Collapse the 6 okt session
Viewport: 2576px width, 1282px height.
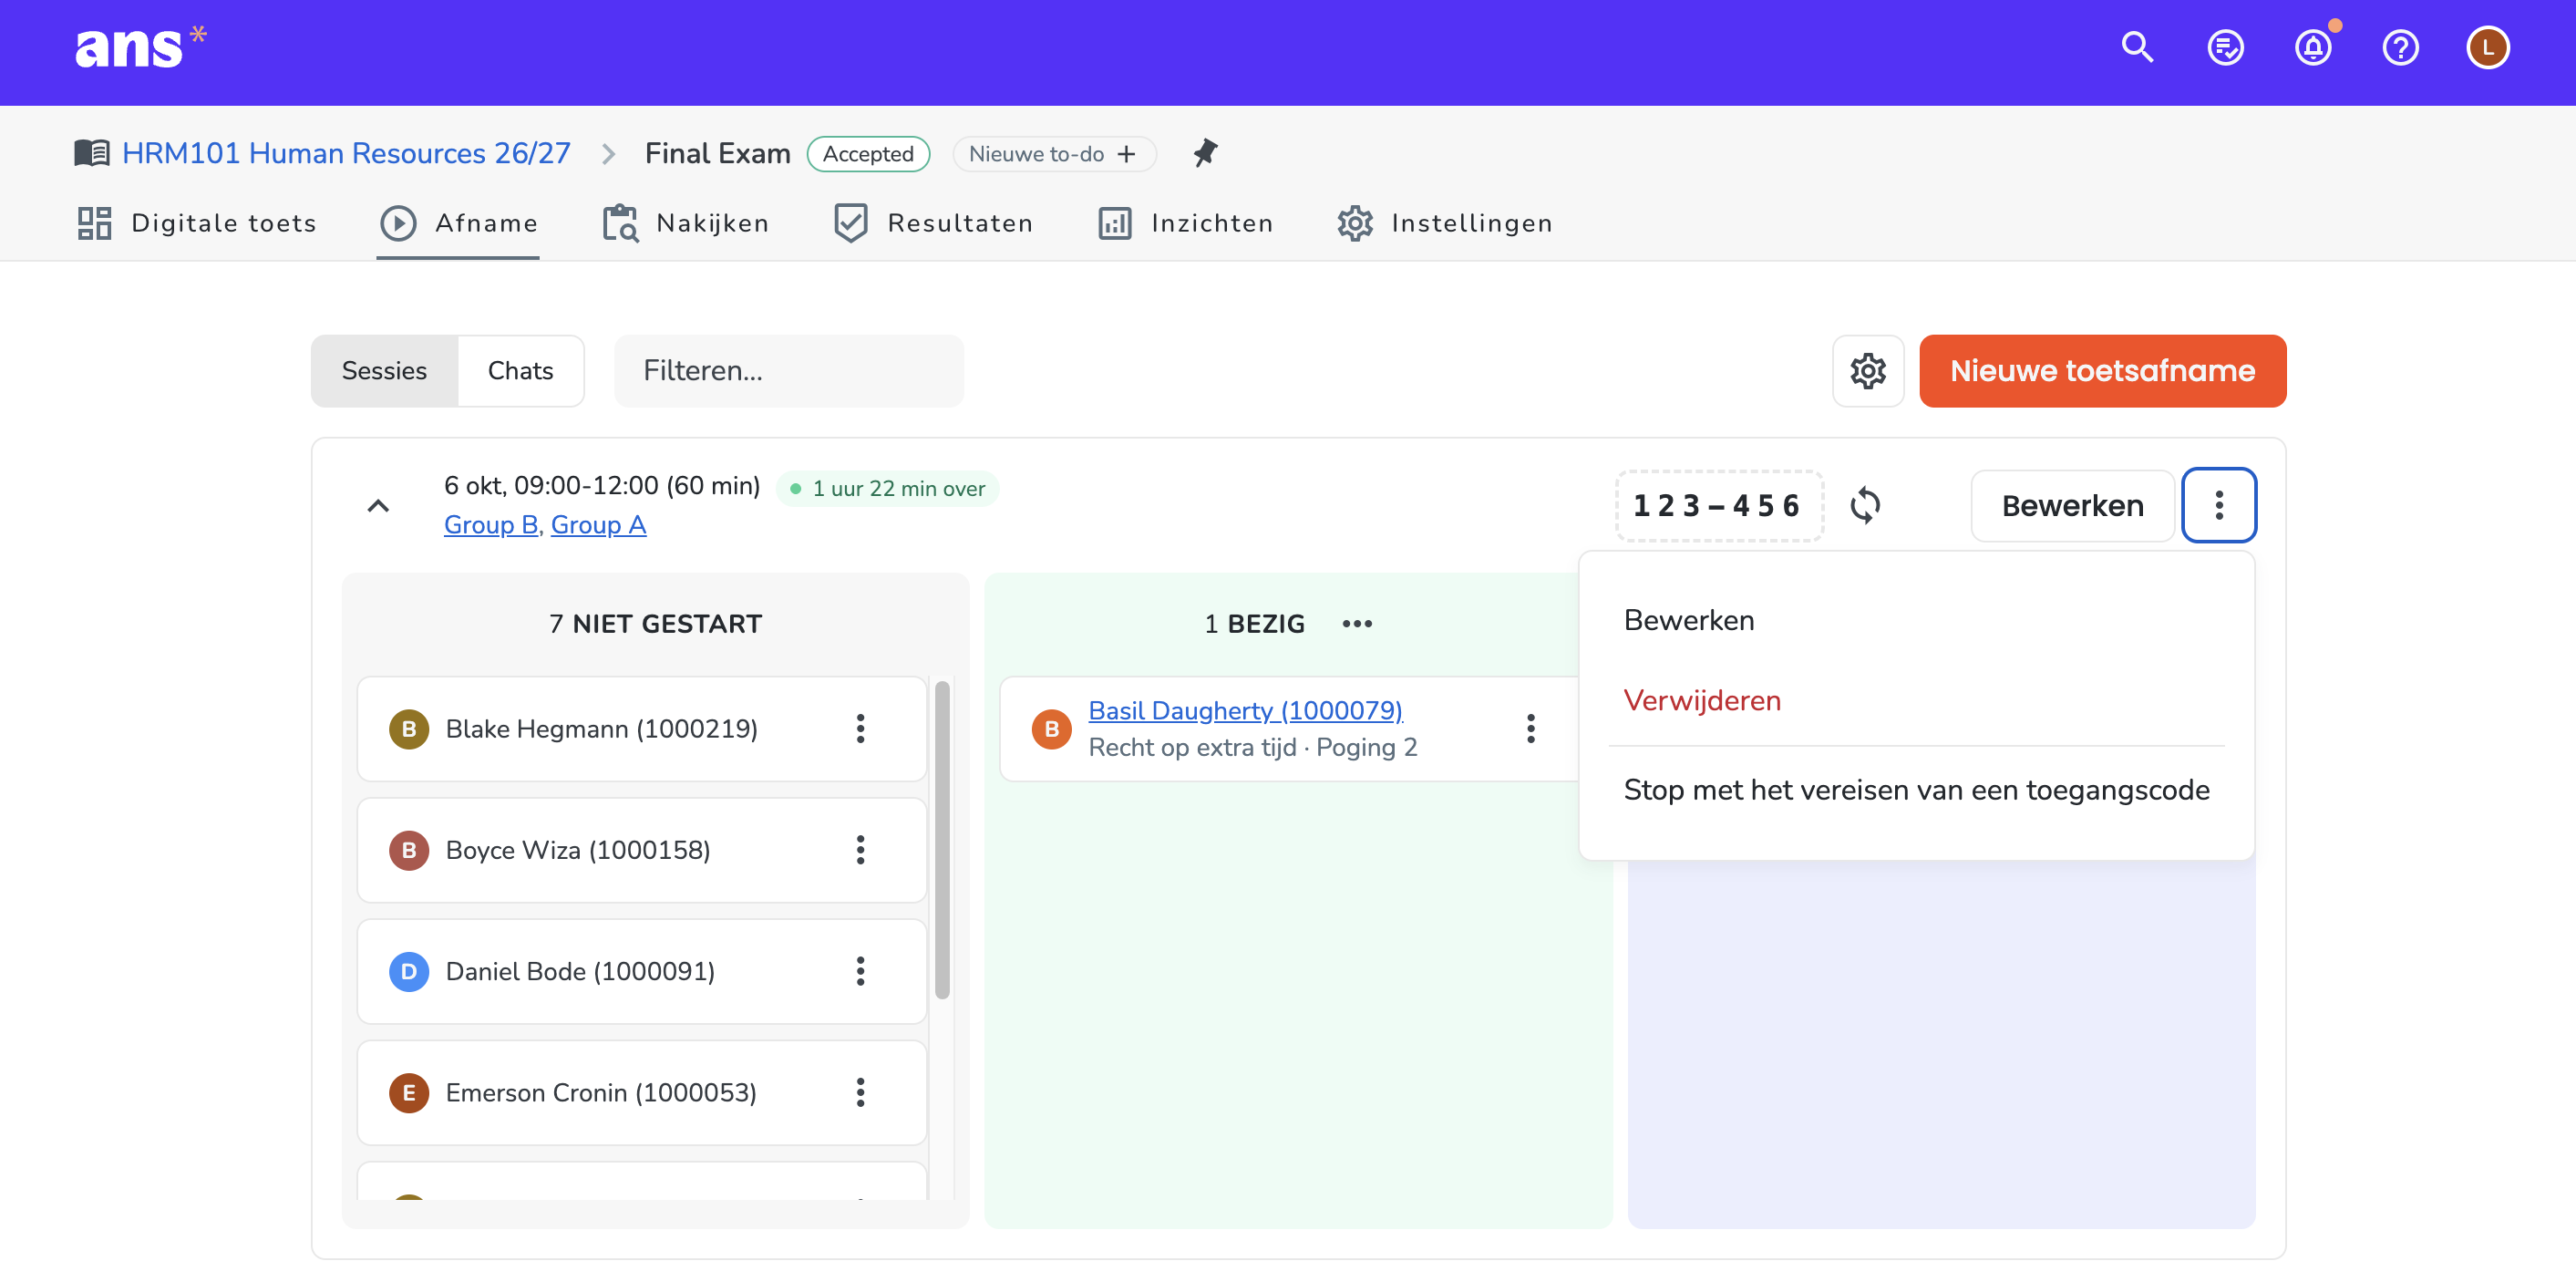pyautogui.click(x=378, y=506)
